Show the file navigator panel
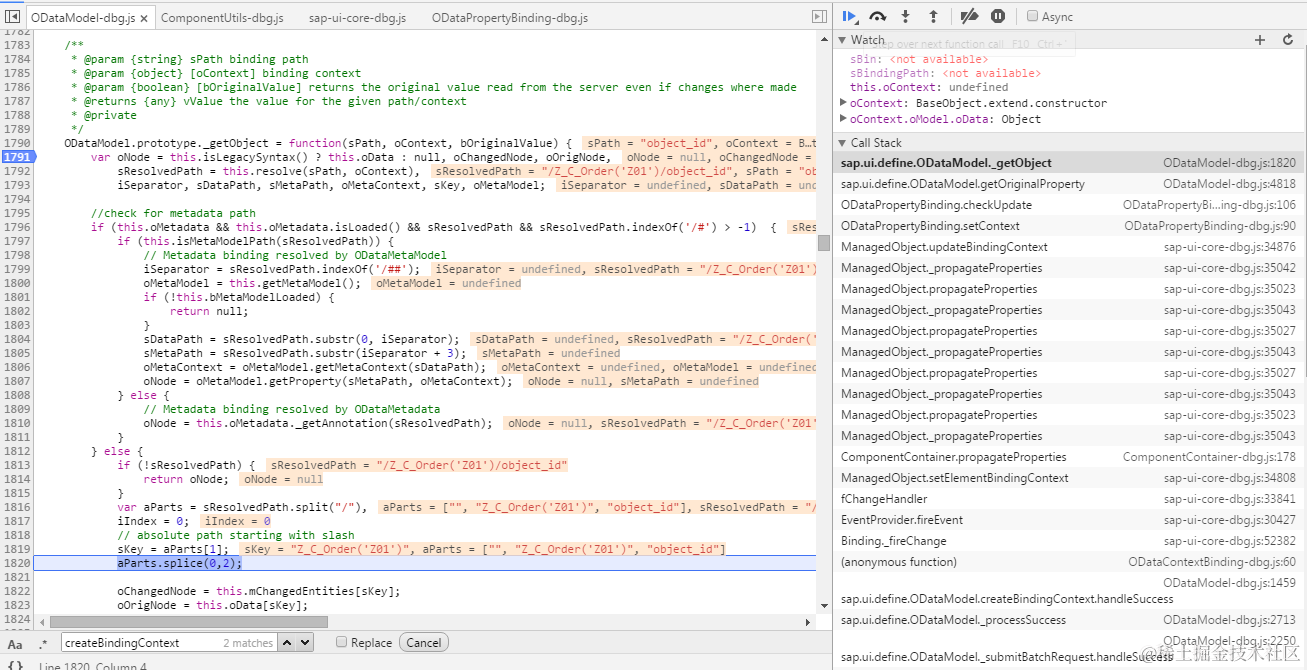Image resolution: width=1307 pixels, height=670 pixels. (x=13, y=17)
